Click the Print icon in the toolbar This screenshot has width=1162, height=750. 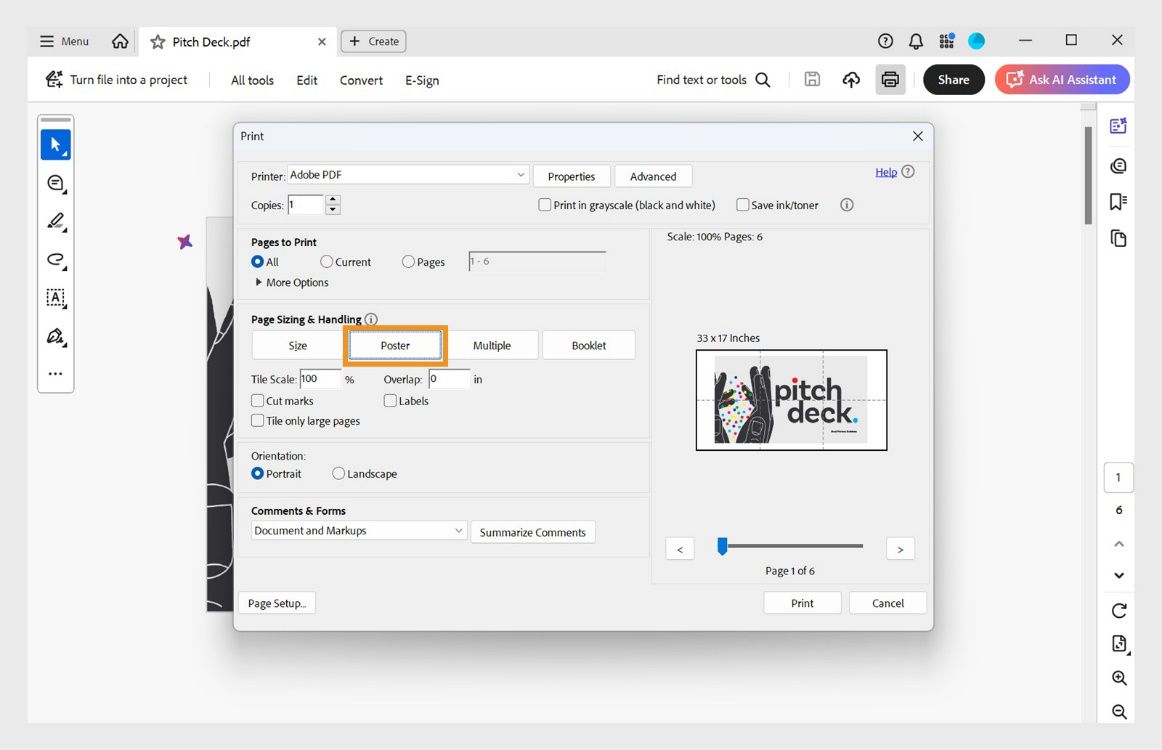[890, 79]
